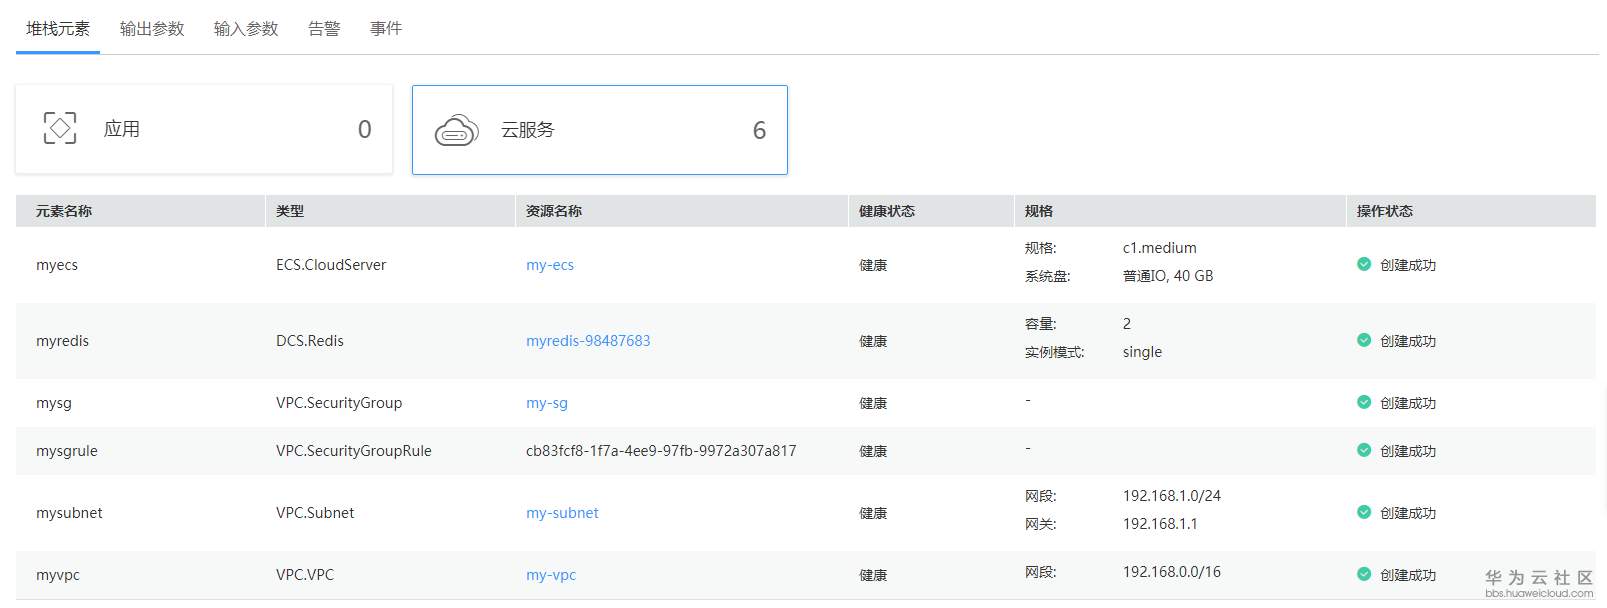Click green success icon in mysubnet row

click(x=1364, y=512)
